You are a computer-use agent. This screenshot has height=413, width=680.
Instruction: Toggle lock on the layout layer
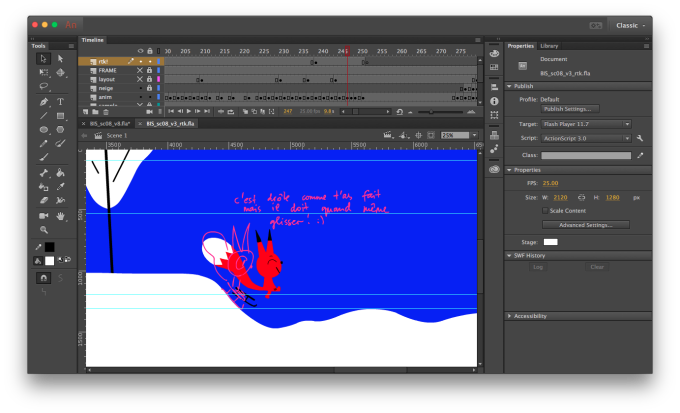(x=149, y=79)
